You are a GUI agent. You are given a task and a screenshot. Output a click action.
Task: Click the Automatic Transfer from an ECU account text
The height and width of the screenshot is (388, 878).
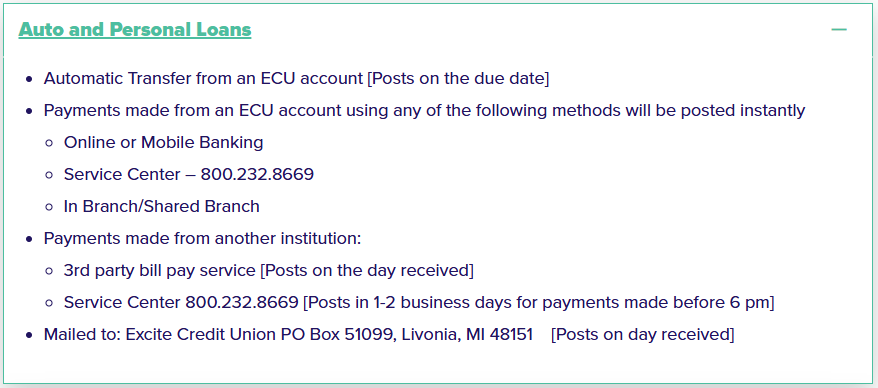point(203,78)
